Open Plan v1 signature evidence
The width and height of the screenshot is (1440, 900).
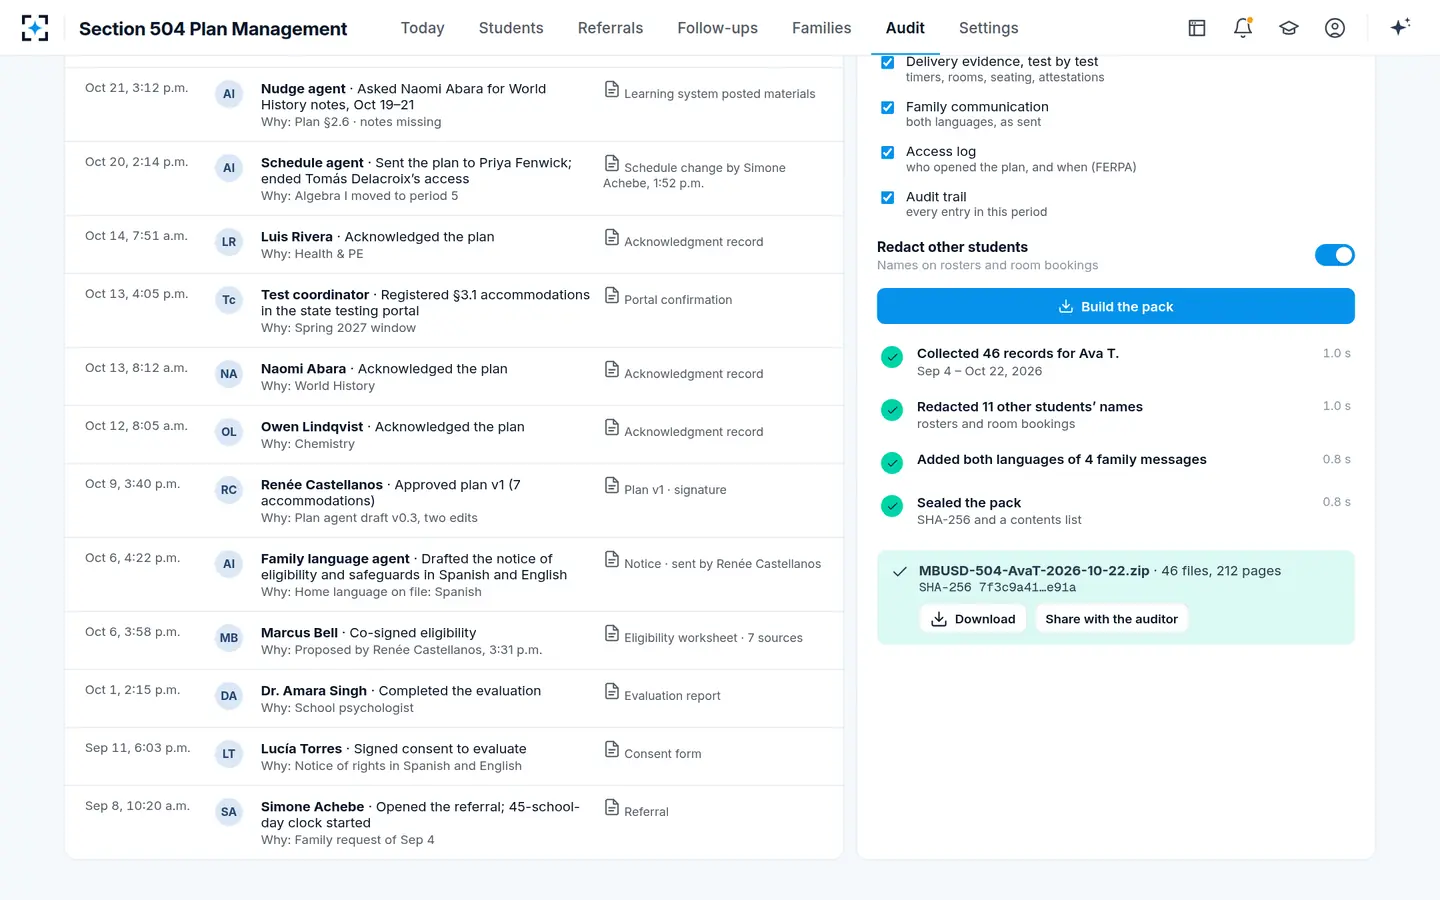tap(665, 489)
